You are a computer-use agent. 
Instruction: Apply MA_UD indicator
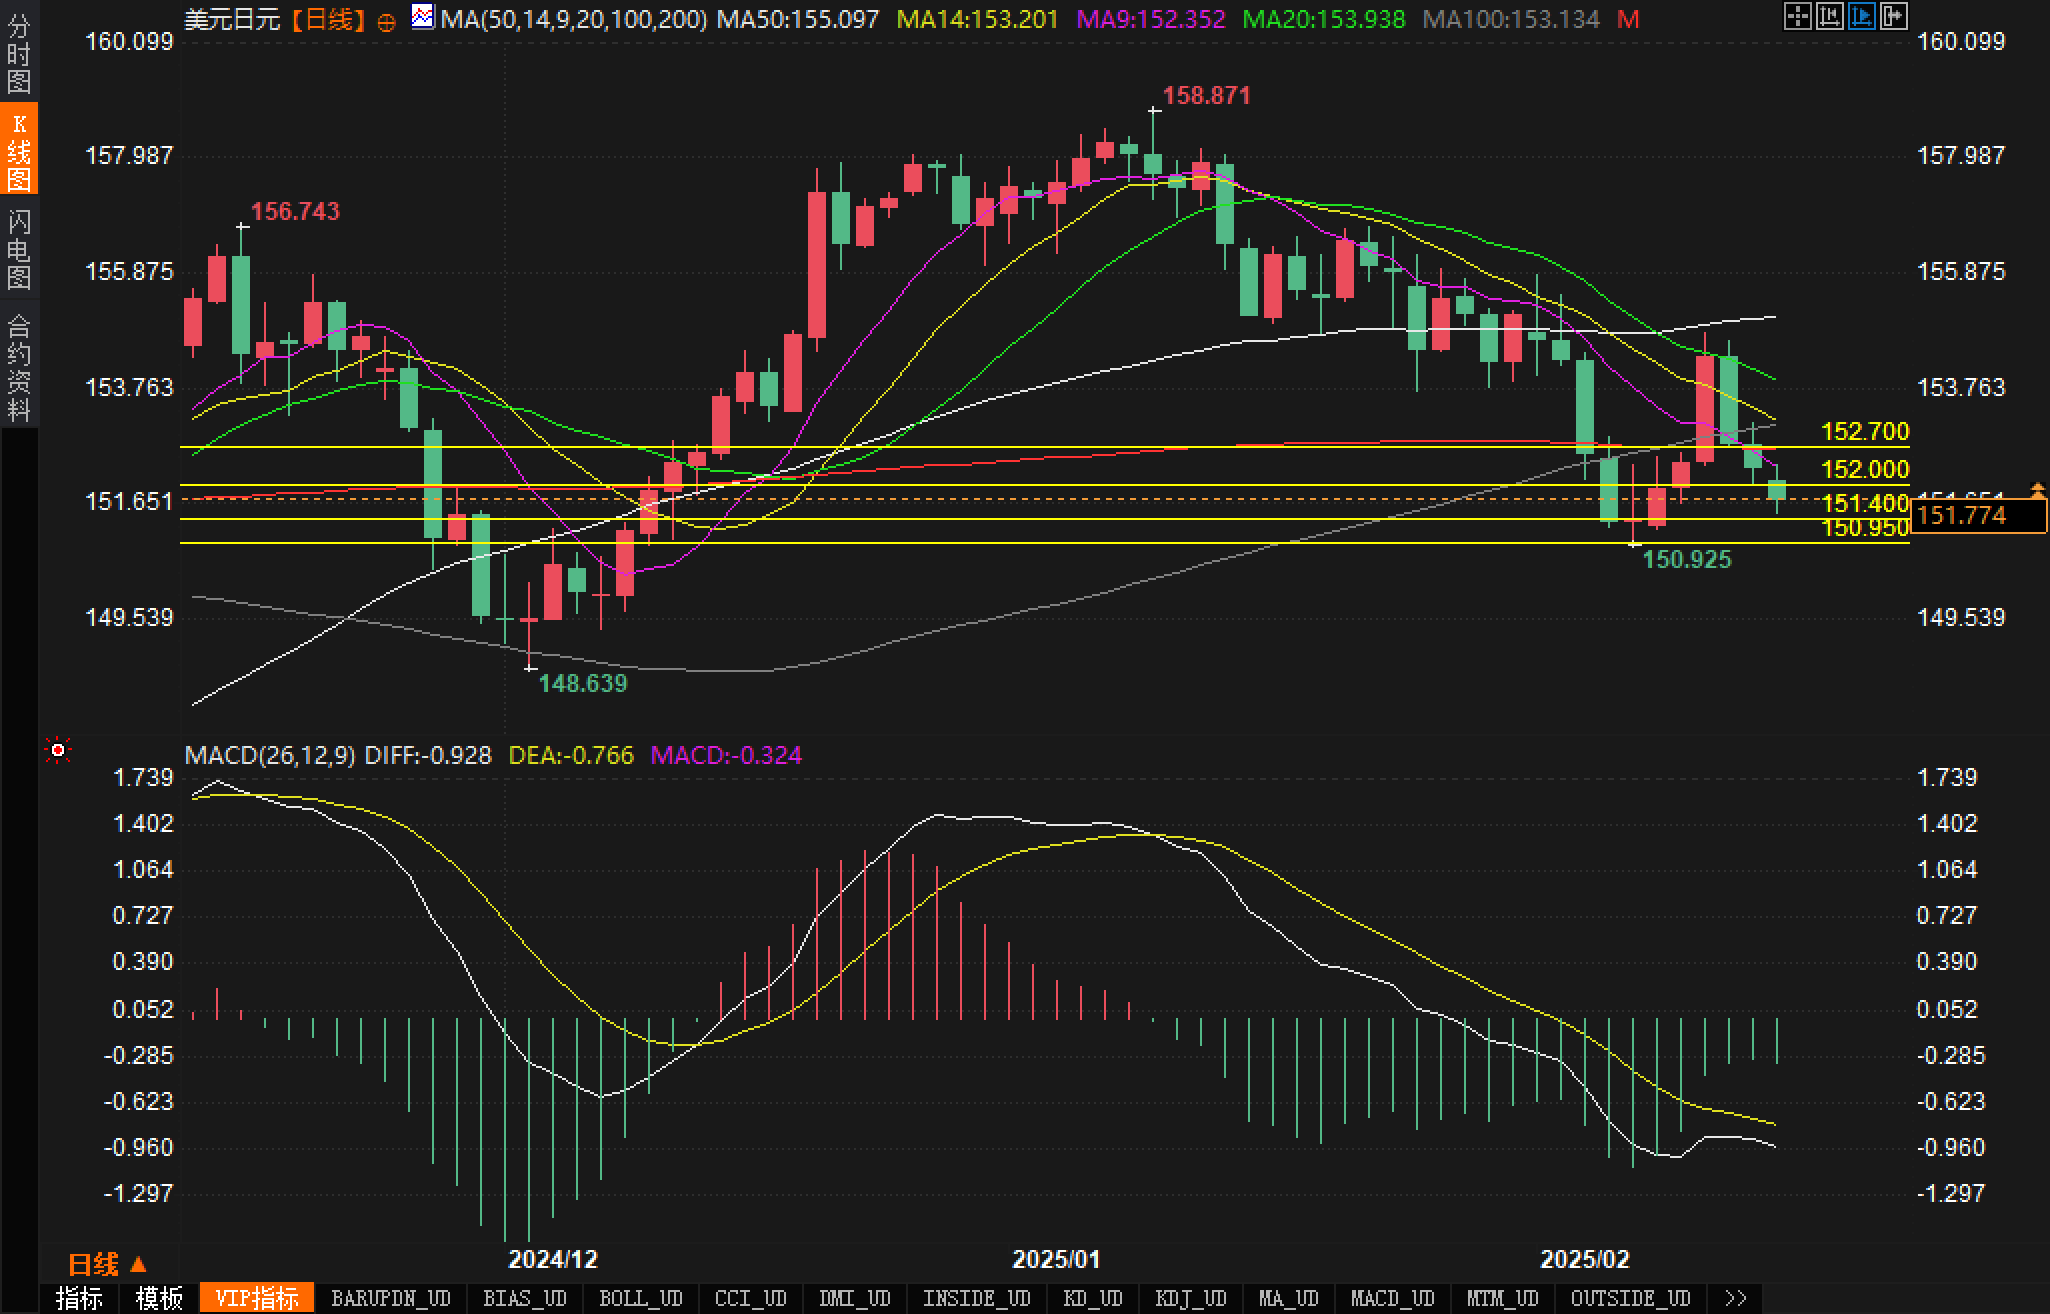coord(1289,1298)
